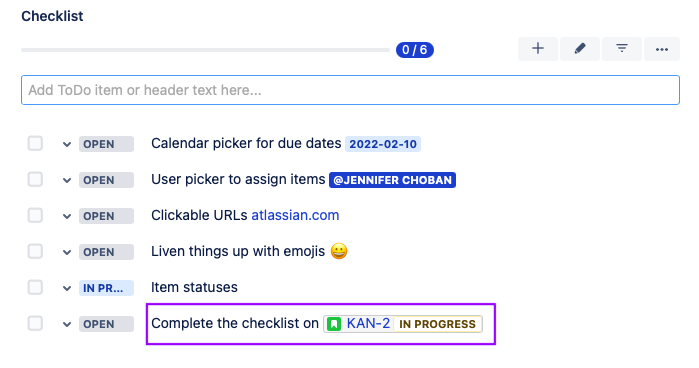Image resolution: width=699 pixels, height=368 pixels.
Task: Open chevron beside Complete the checklist item
Action: click(67, 324)
